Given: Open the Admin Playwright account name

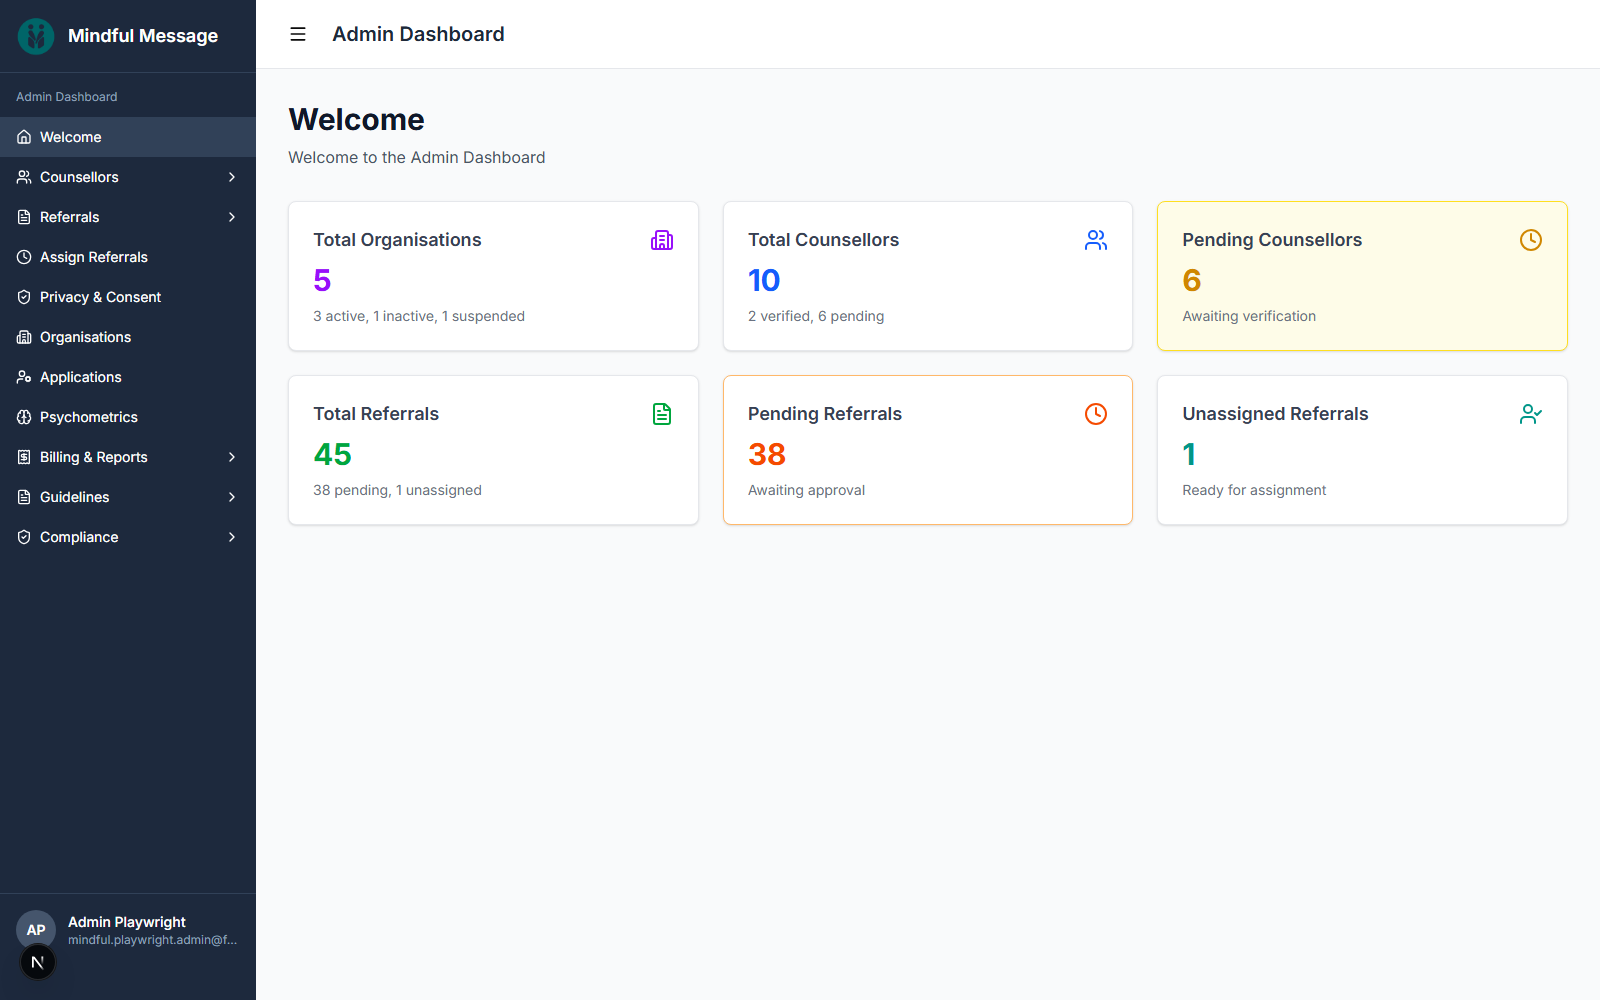Looking at the screenshot, I should click(x=127, y=922).
